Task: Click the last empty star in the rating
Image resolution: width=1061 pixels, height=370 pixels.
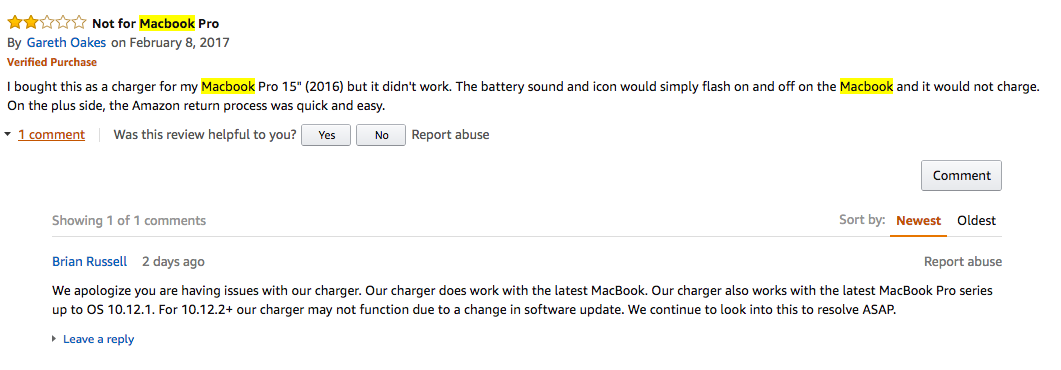Action: click(78, 23)
